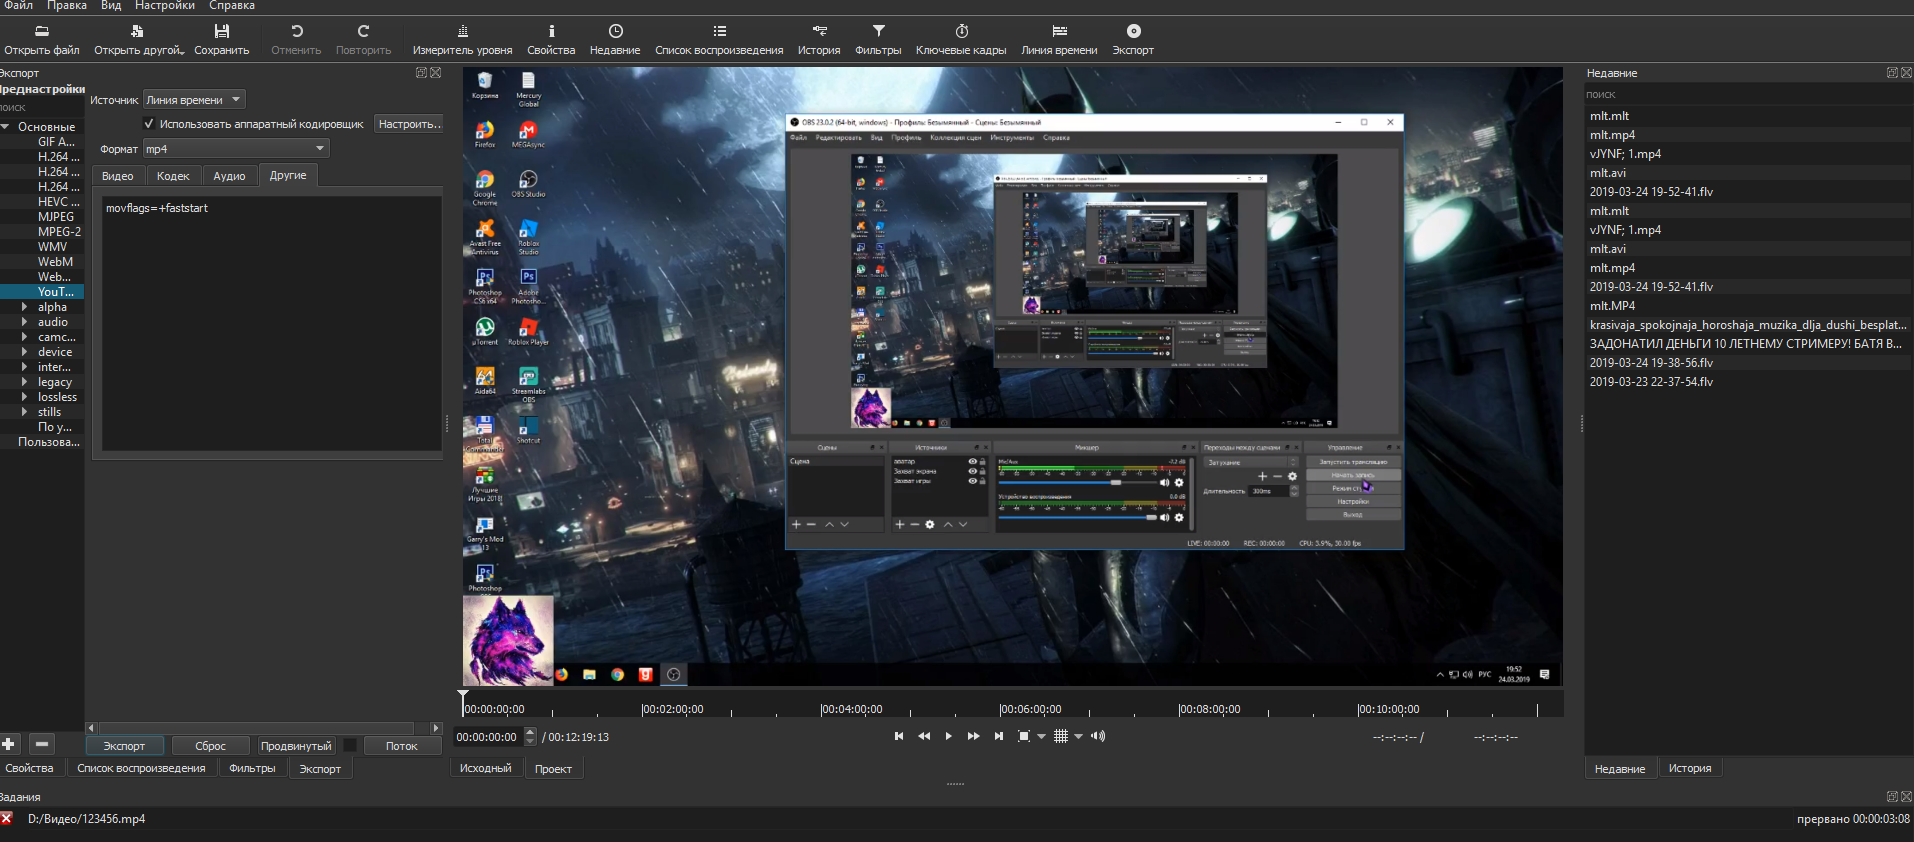Click the plus icon to add preset

pos(9,744)
